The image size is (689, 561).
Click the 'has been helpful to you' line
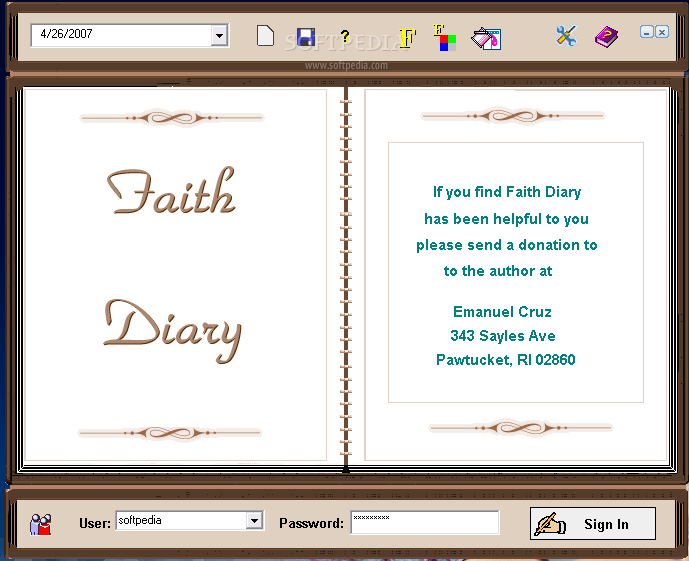point(506,219)
